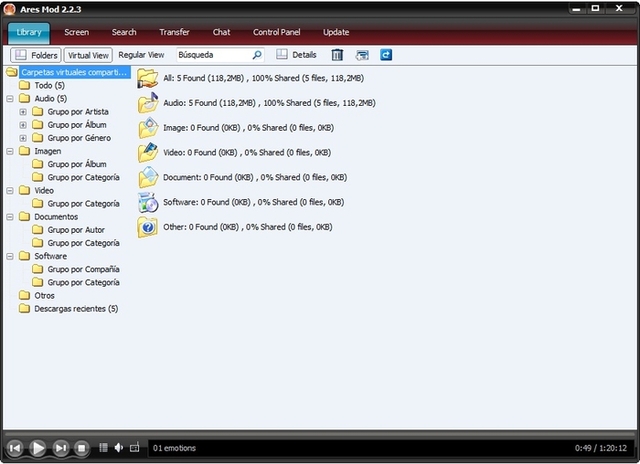This screenshot has height=464, width=640.
Task: Collapse the Documentos tree node
Action: pos(10,217)
